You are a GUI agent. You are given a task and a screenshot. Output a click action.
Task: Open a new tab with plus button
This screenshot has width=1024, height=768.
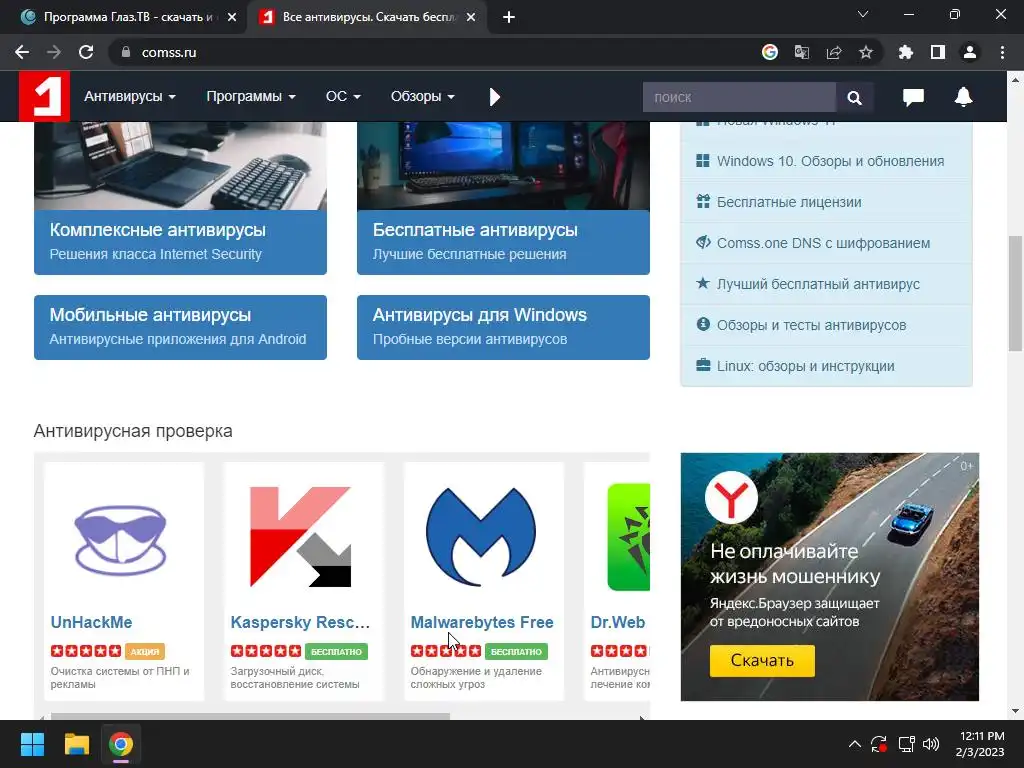coord(509,18)
